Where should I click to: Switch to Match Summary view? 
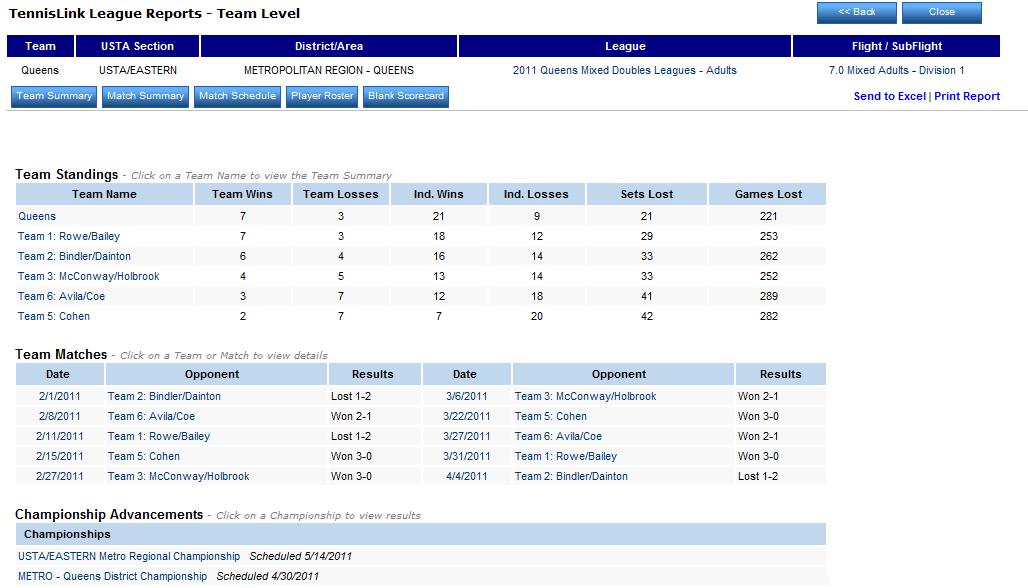(145, 96)
